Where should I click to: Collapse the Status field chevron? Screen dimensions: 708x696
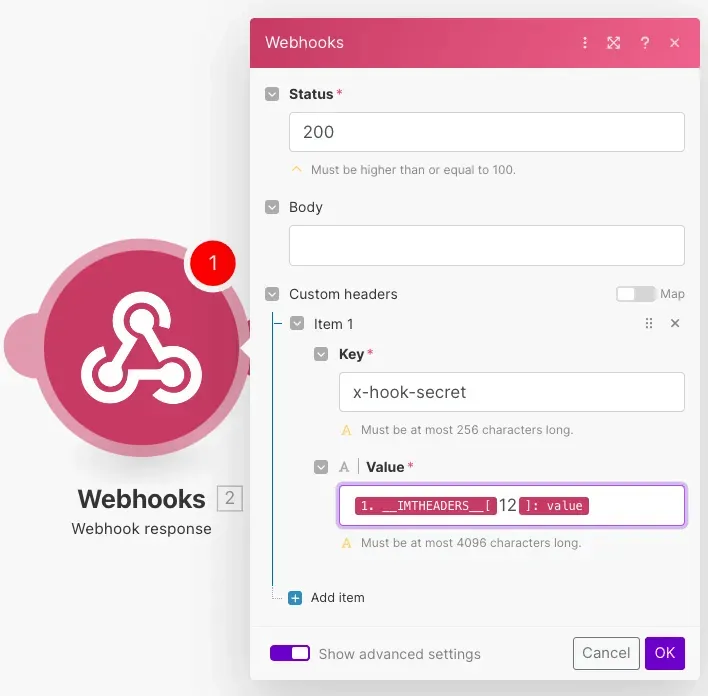(x=272, y=94)
